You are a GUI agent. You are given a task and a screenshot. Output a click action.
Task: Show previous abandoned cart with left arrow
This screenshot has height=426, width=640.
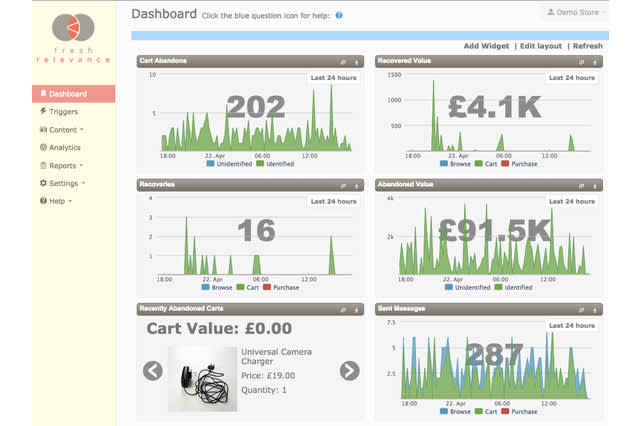(x=152, y=371)
